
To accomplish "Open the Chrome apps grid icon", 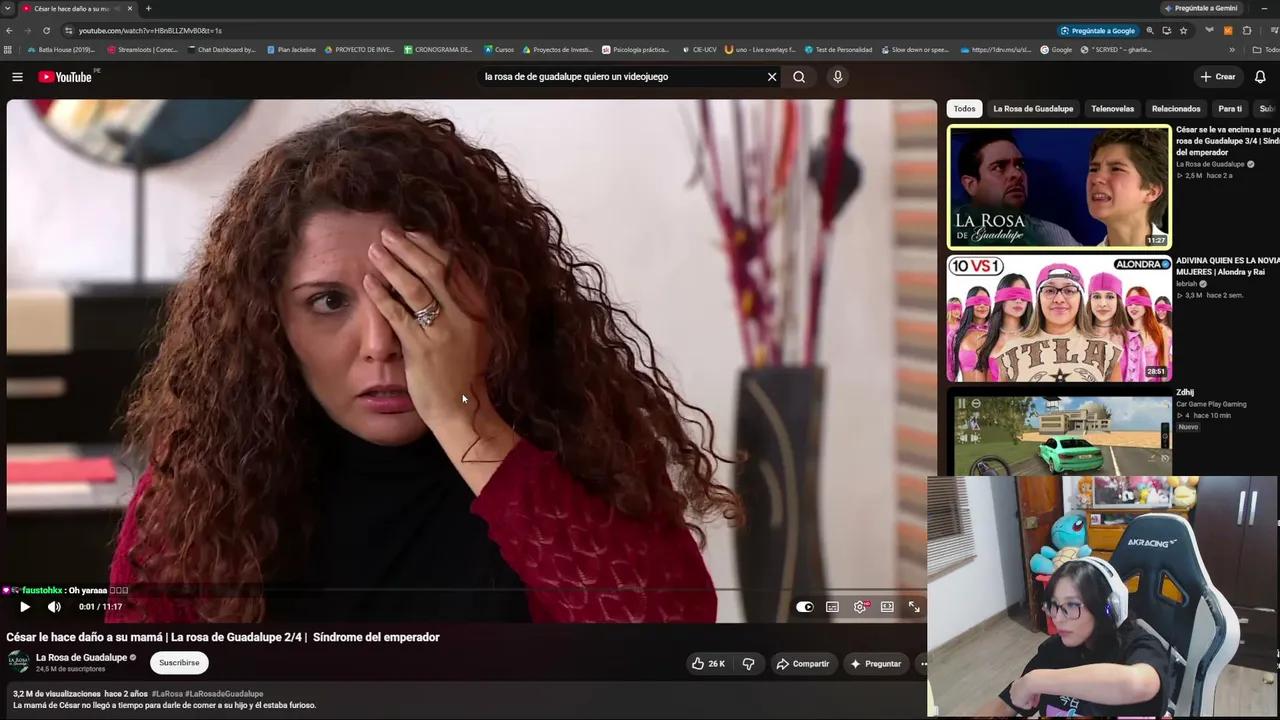I will pos(8,50).
